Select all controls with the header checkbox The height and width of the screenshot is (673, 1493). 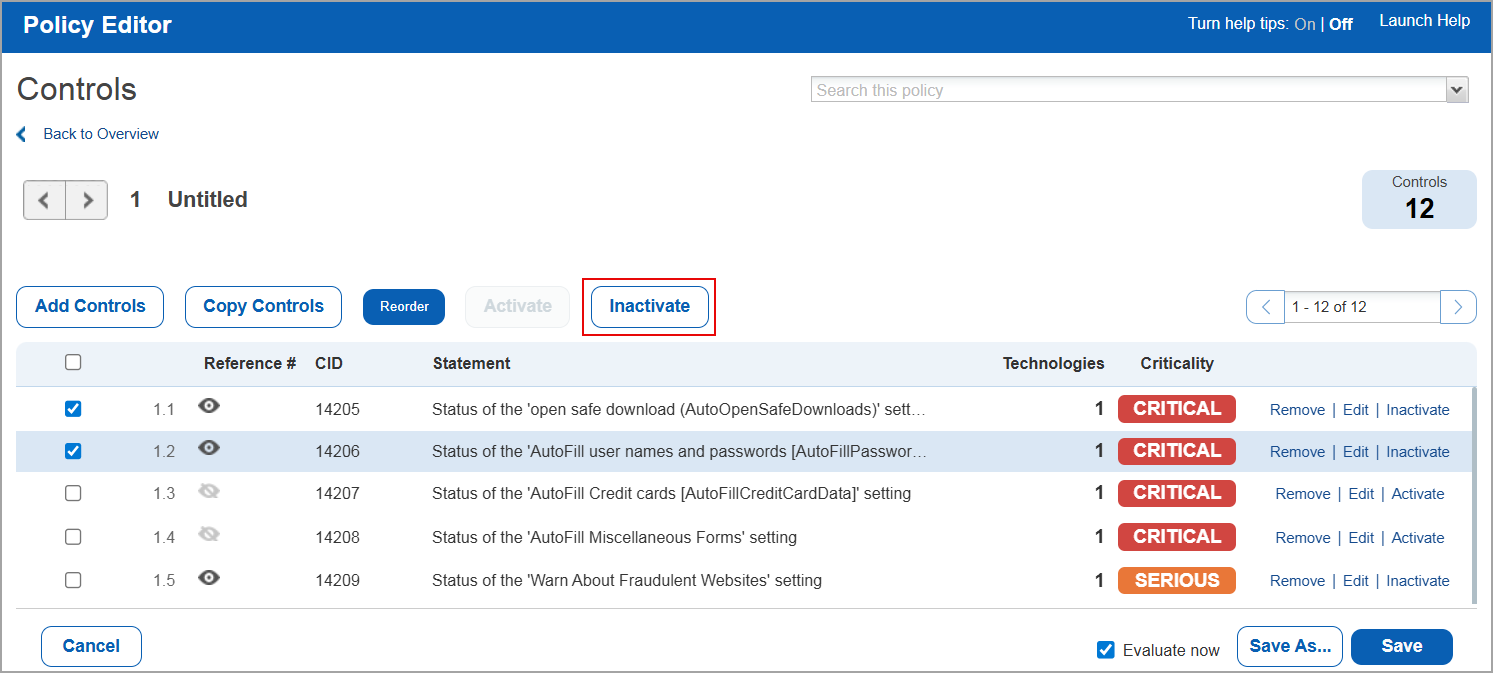73,362
